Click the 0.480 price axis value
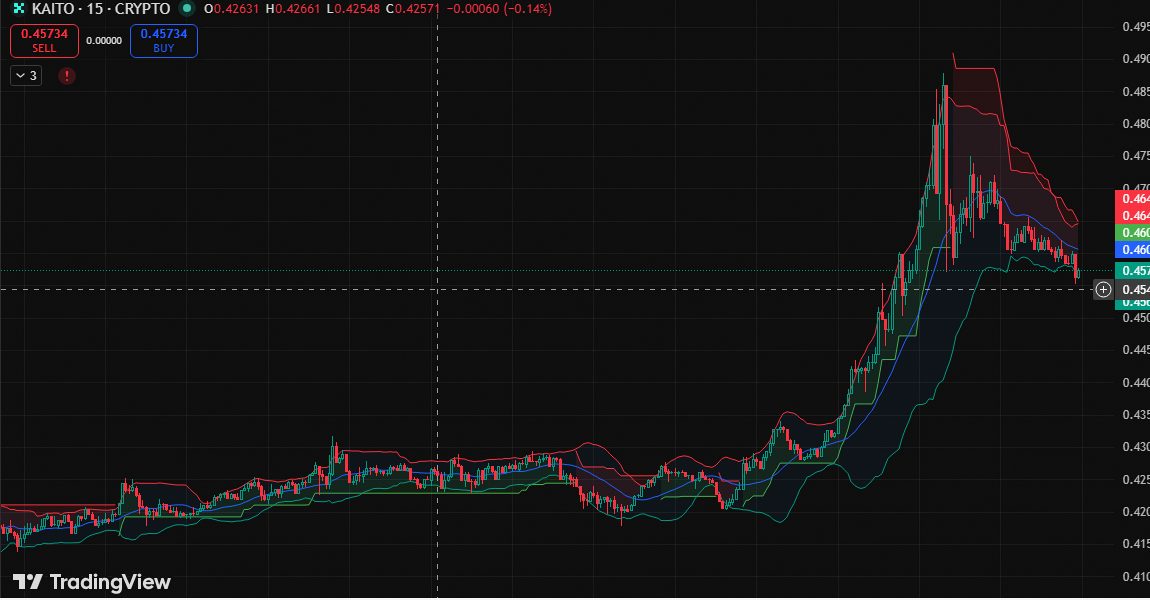The image size is (1150, 600). pos(1136,124)
